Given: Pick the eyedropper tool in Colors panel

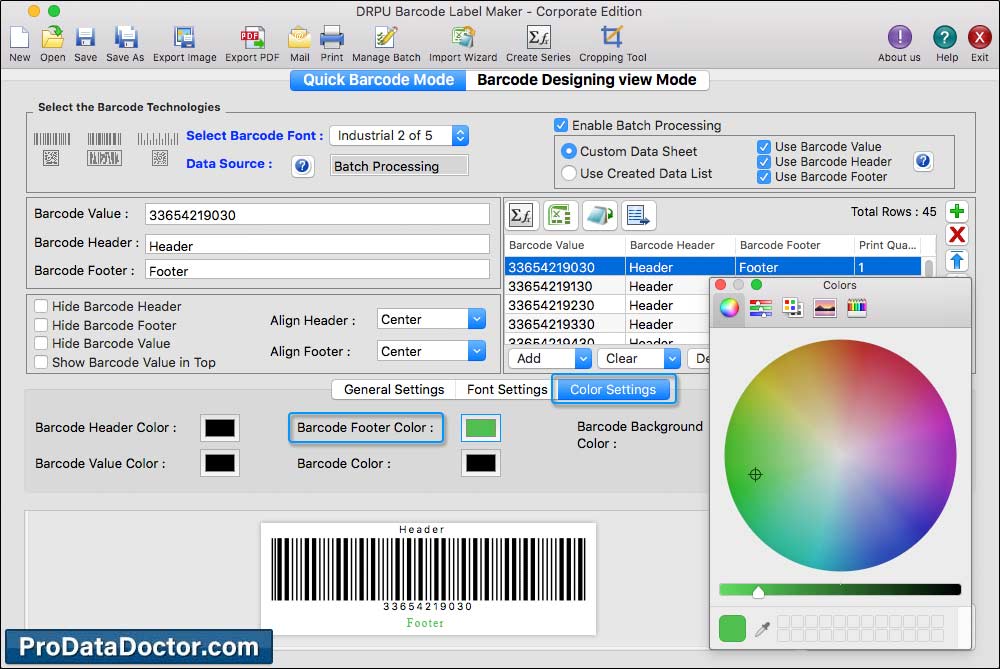Looking at the screenshot, I should pyautogui.click(x=762, y=629).
